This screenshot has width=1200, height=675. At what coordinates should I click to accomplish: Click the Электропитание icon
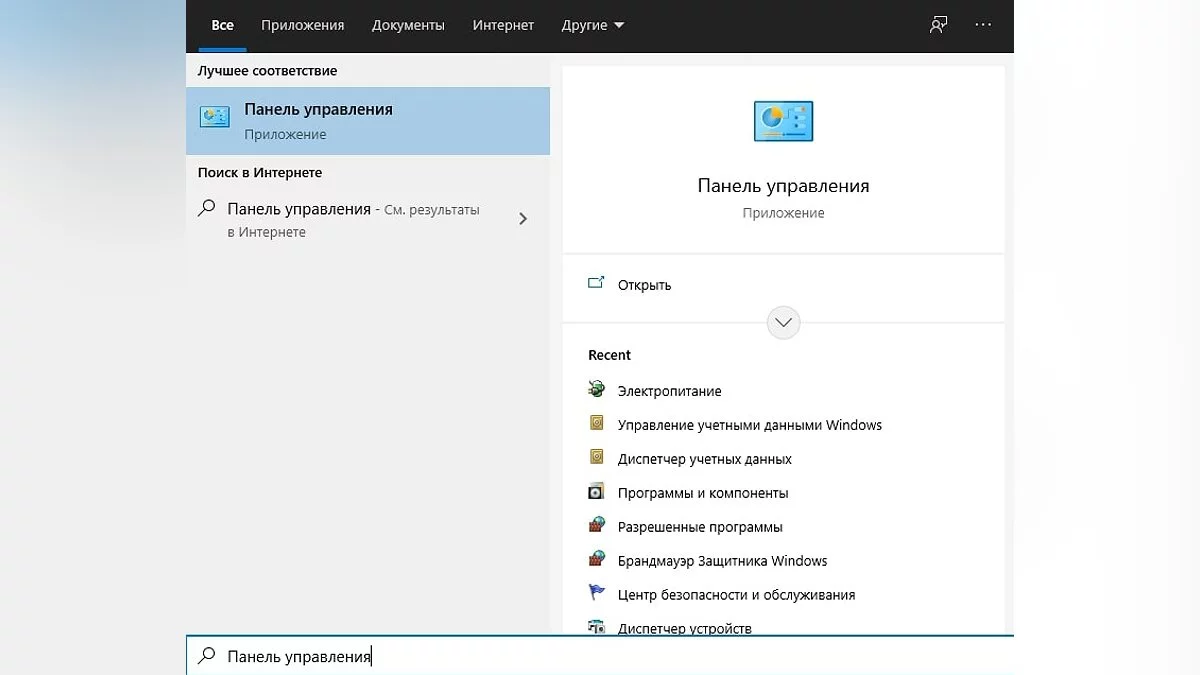point(597,389)
